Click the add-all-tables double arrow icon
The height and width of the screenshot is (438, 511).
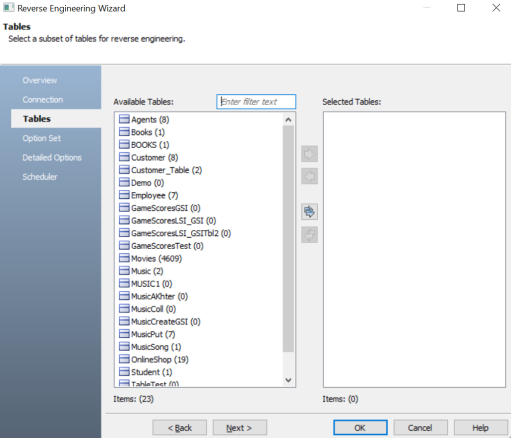pyautogui.click(x=309, y=212)
